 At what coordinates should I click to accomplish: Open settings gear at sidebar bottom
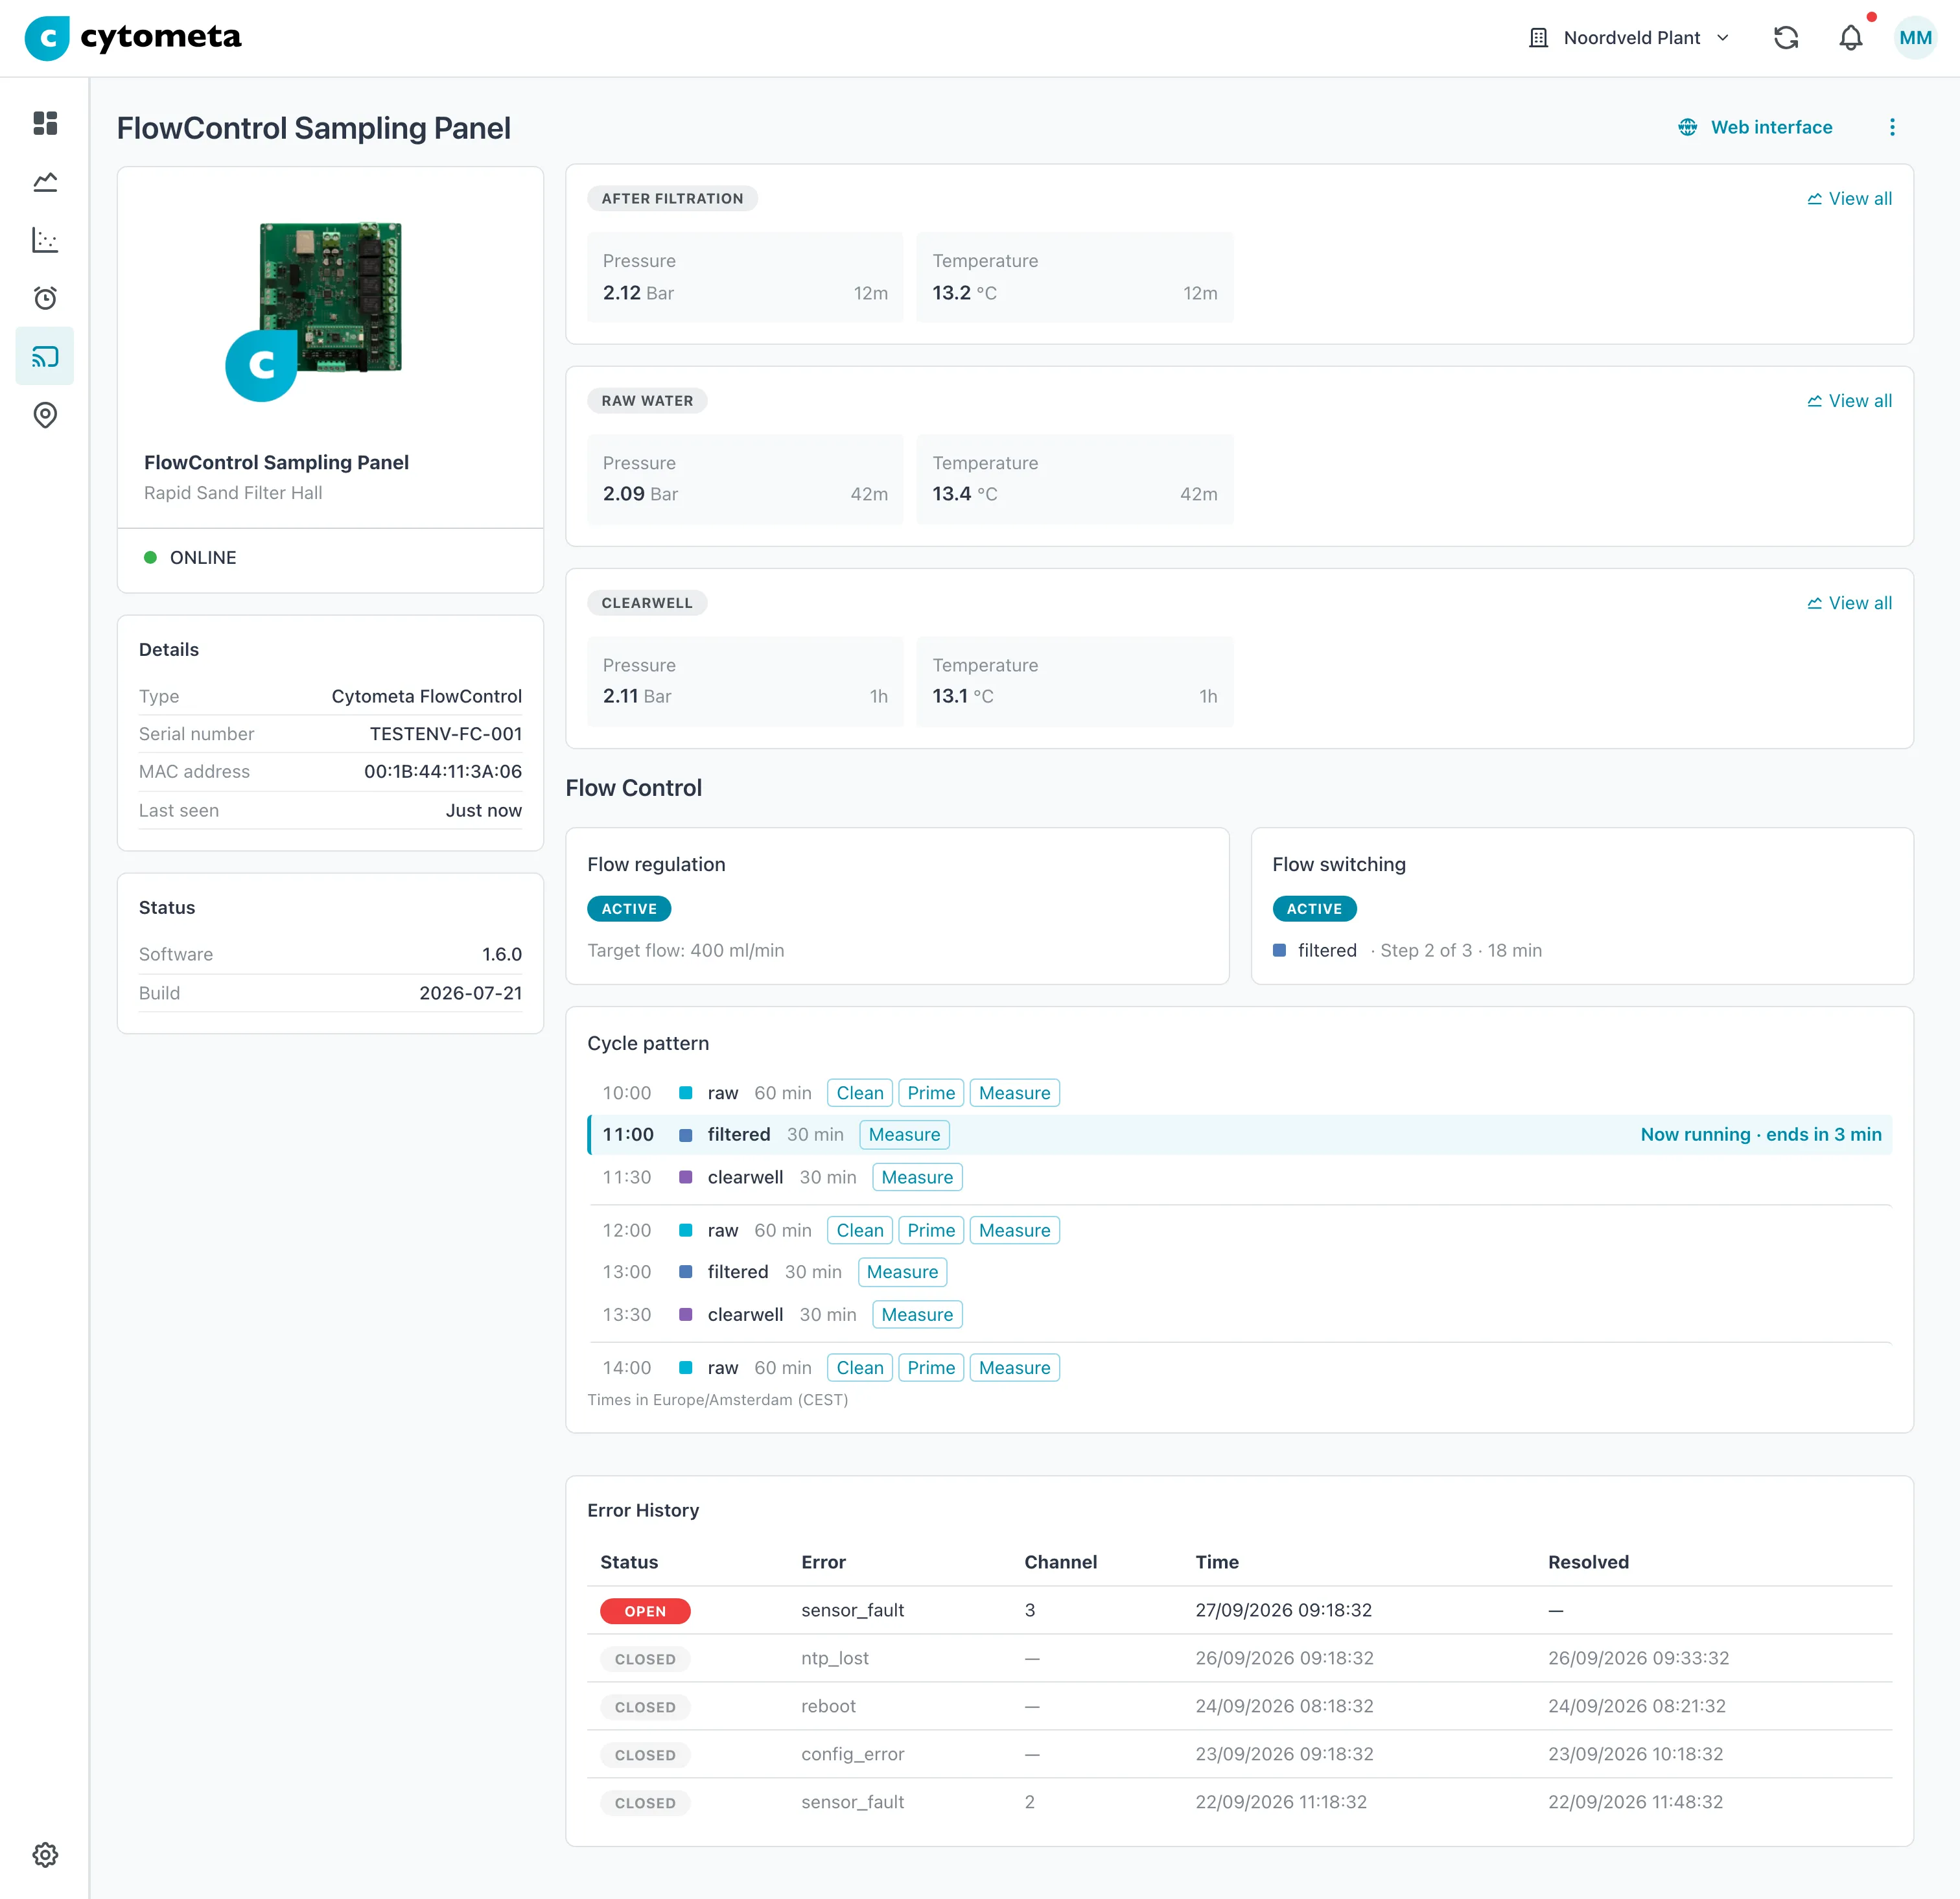click(x=45, y=1855)
